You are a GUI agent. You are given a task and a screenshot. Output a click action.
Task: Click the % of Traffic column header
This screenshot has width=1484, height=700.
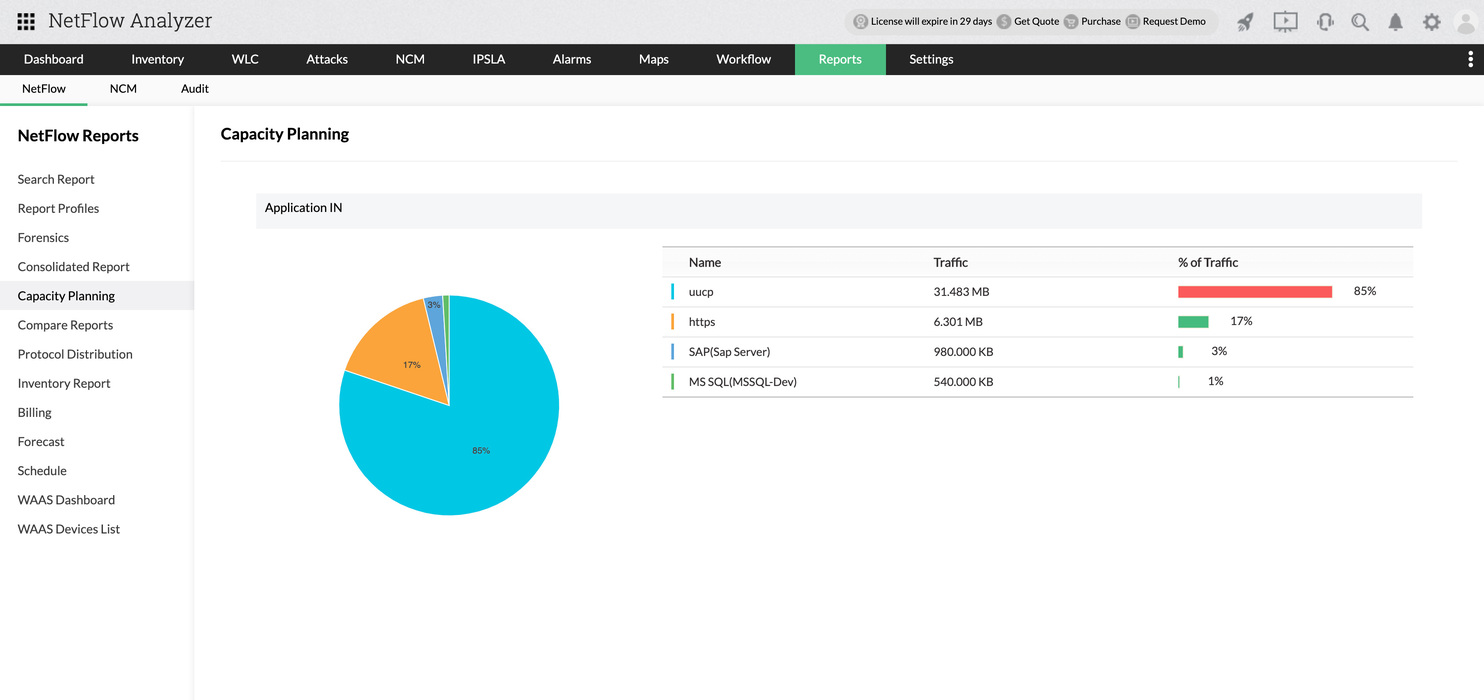pyautogui.click(x=1208, y=262)
